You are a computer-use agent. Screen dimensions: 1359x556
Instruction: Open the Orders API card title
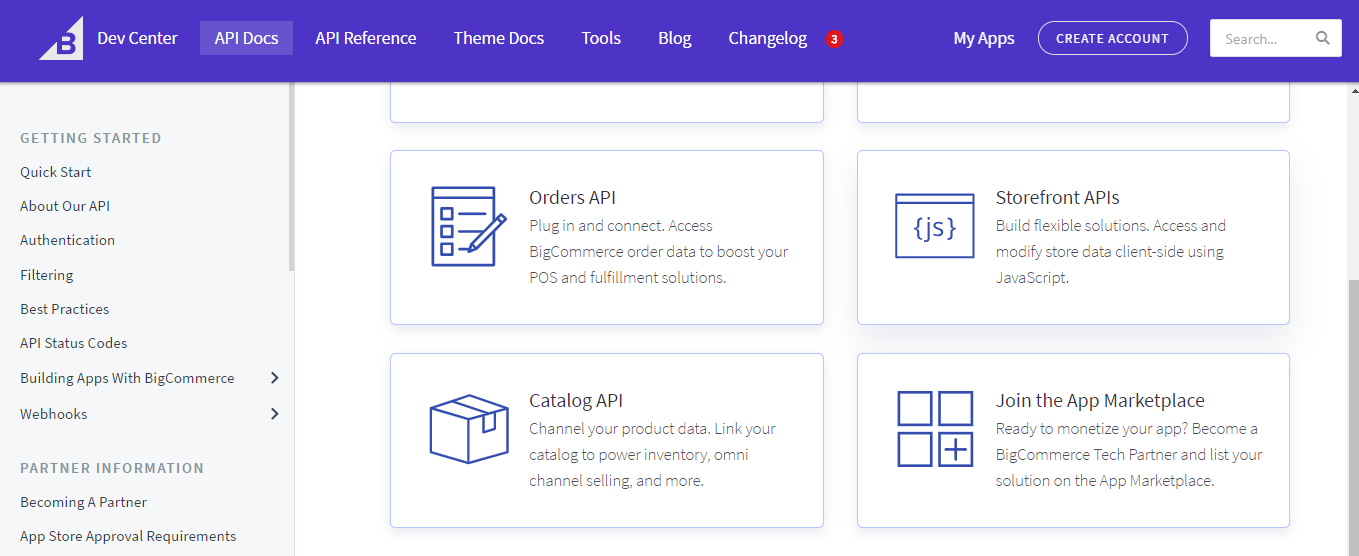572,198
